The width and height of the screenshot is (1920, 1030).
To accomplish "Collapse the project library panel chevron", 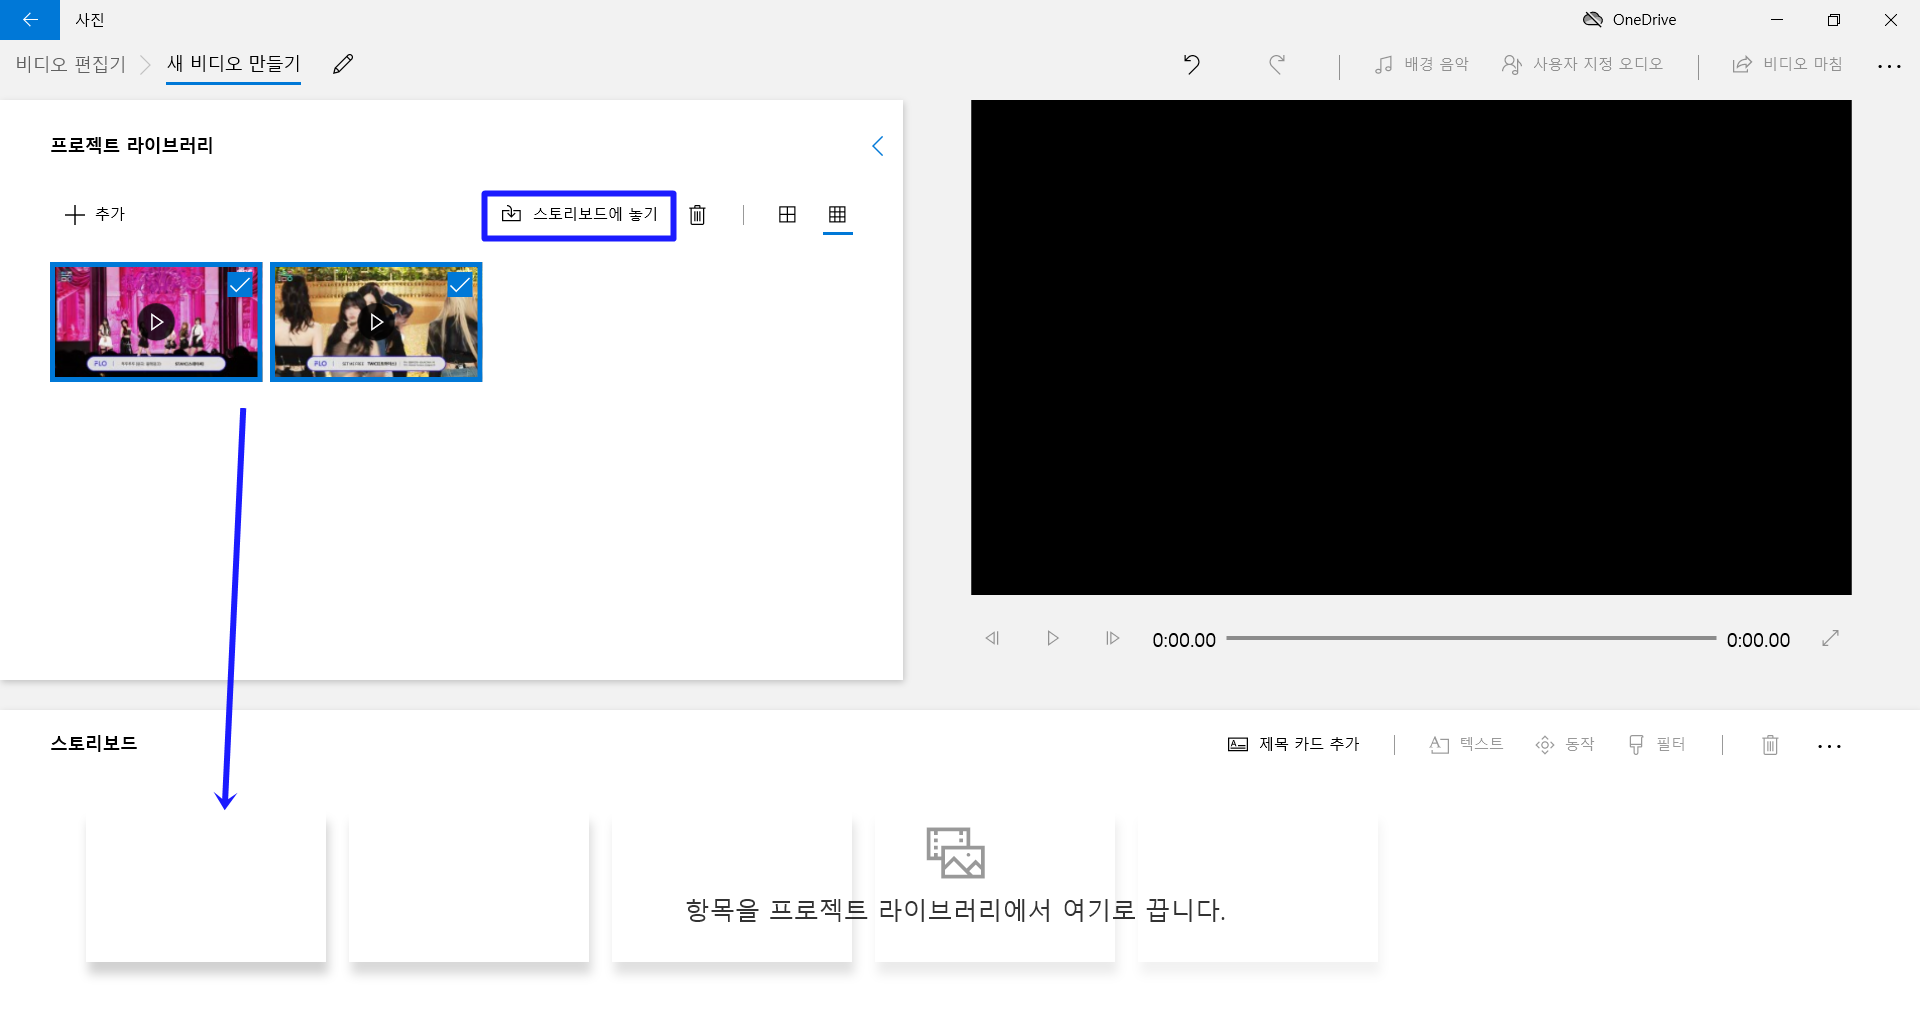I will (877, 146).
